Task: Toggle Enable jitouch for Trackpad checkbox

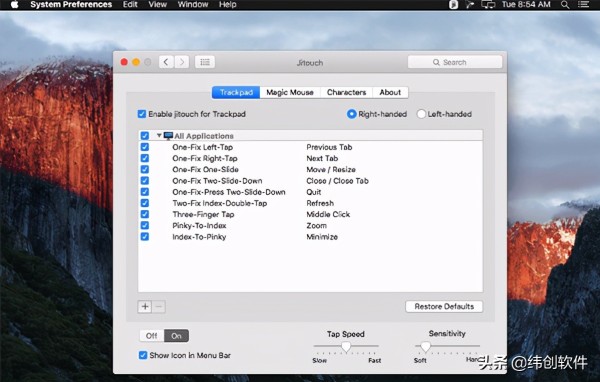Action: [142, 114]
